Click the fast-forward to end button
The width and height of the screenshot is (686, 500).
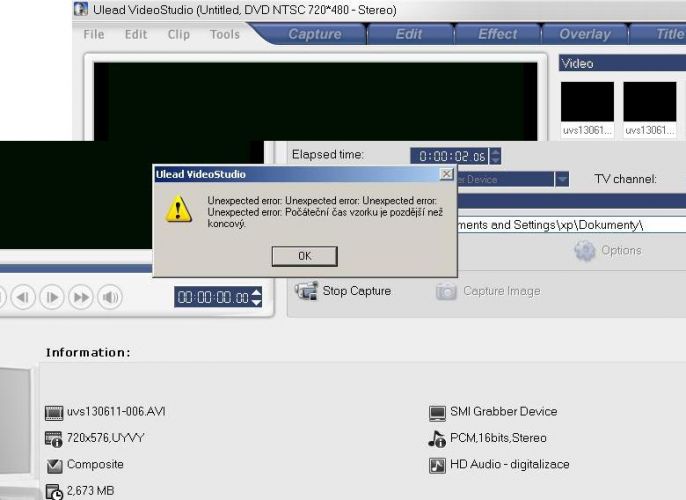tap(81, 297)
